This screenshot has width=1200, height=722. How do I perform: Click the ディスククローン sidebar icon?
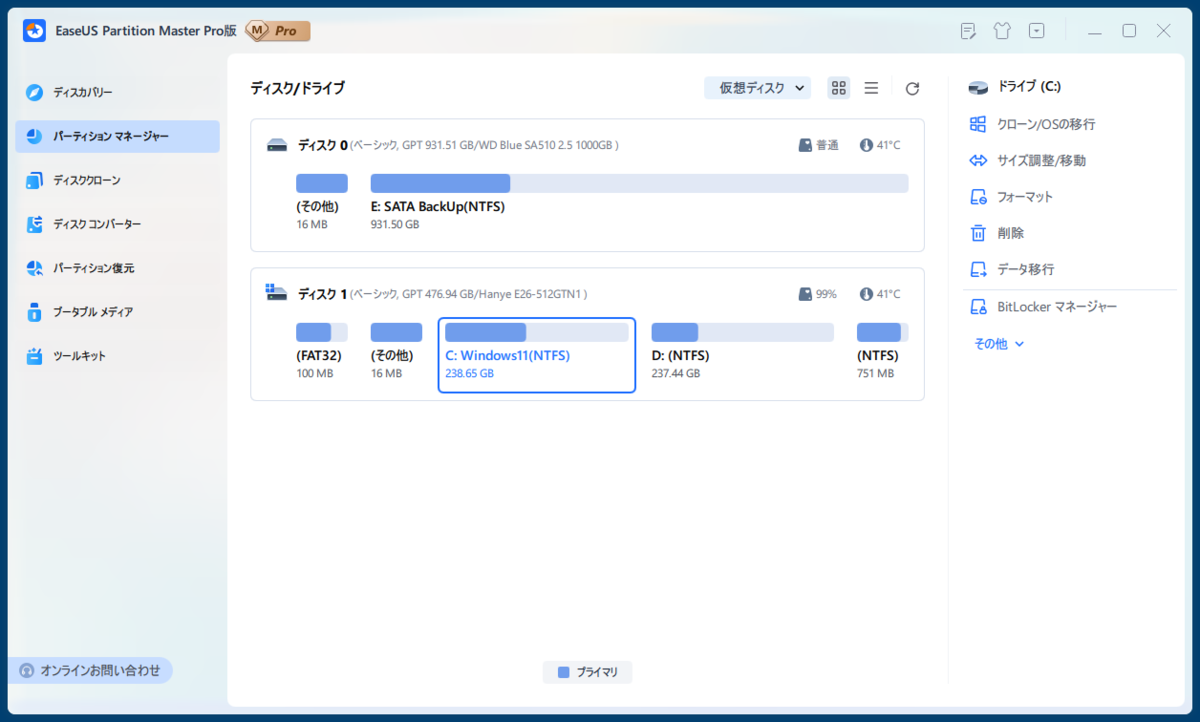point(35,180)
